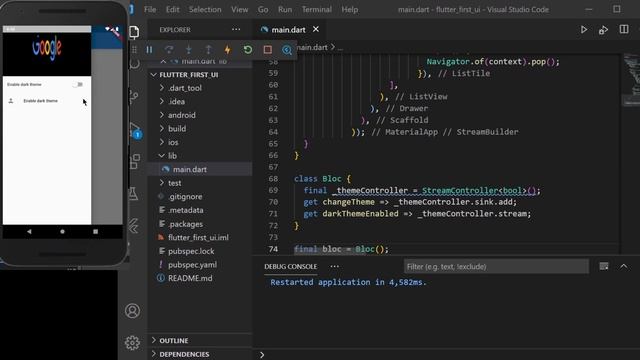Grab the debug toolbar drag handle
Viewport: 640px width, 360px height.
point(134,50)
